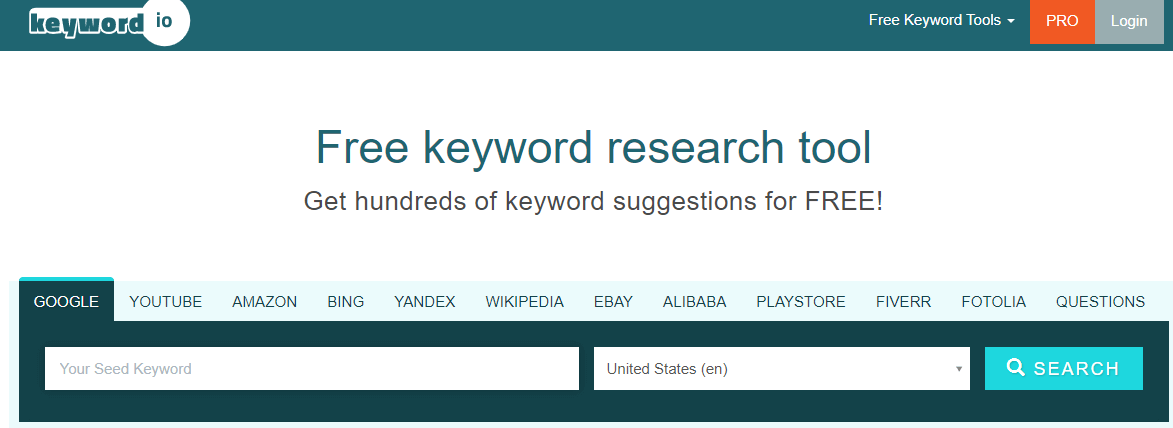This screenshot has height=428, width=1173.
Task: Select the ALIBABA tab
Action: point(694,302)
